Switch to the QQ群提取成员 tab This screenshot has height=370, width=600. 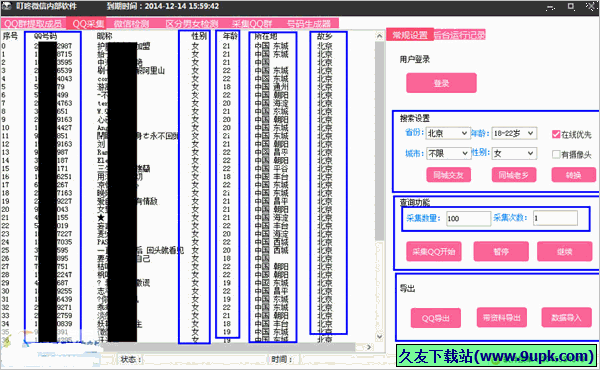point(33,24)
